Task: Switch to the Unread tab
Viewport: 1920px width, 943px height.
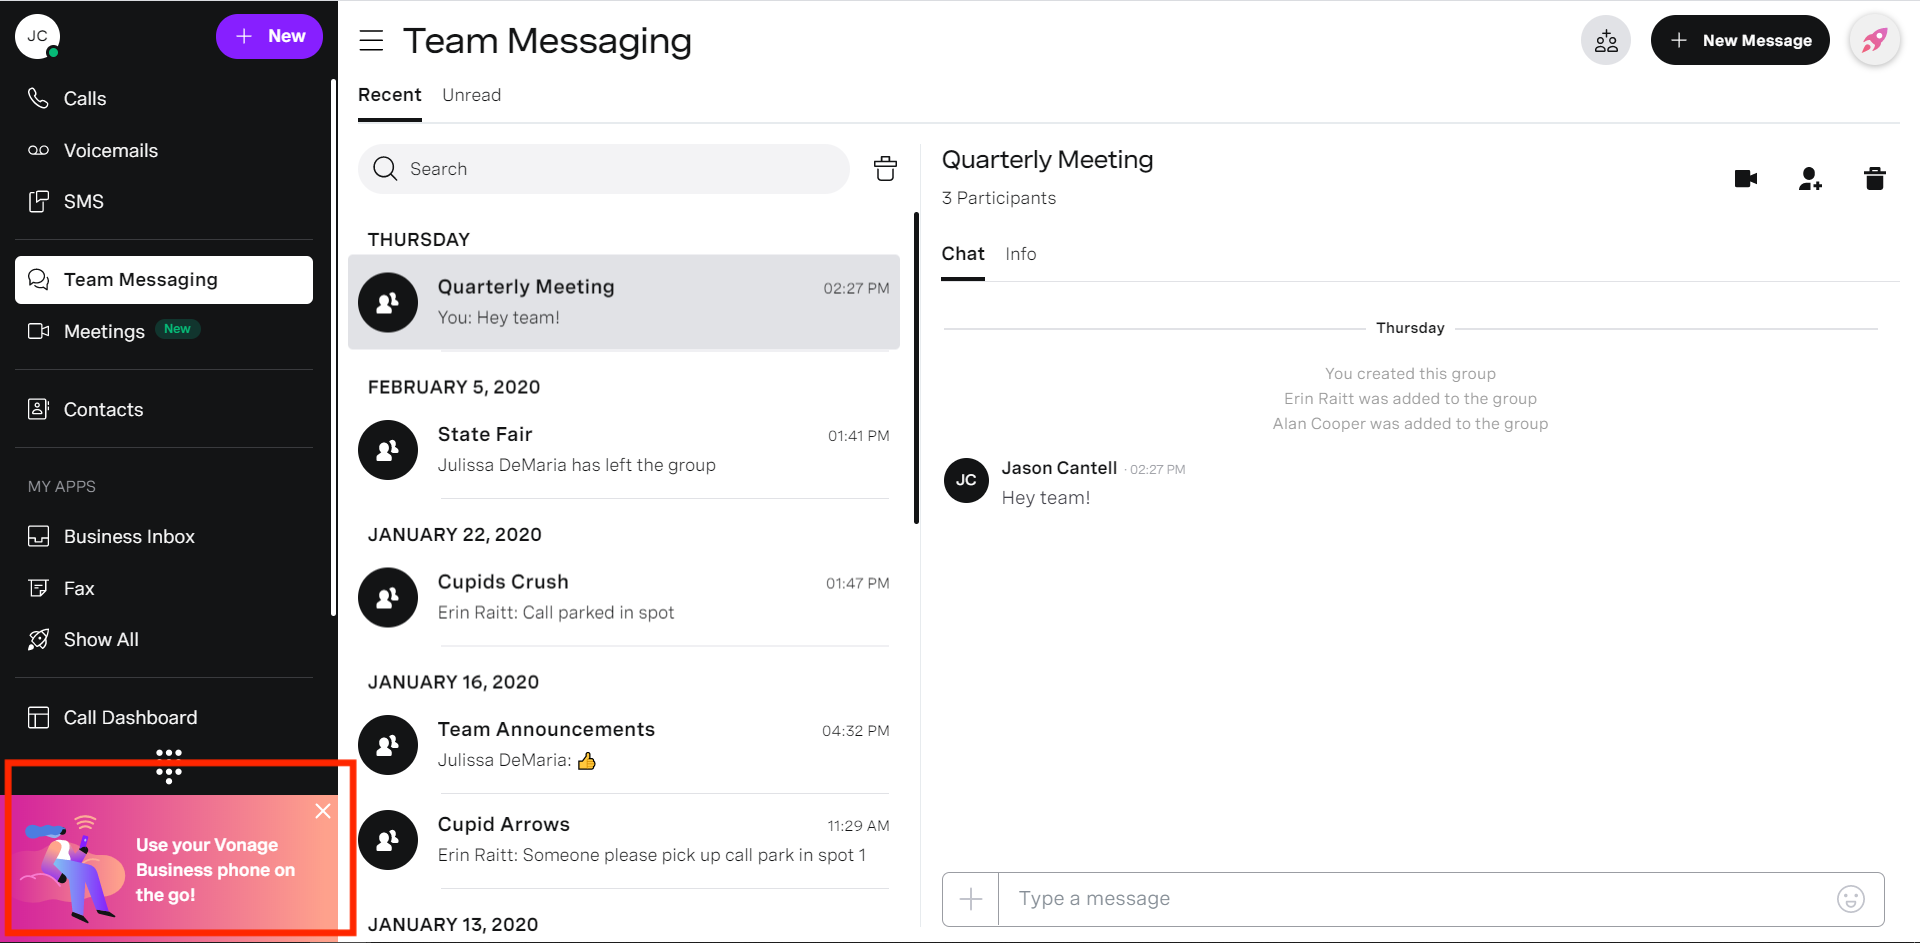Action: tap(471, 95)
